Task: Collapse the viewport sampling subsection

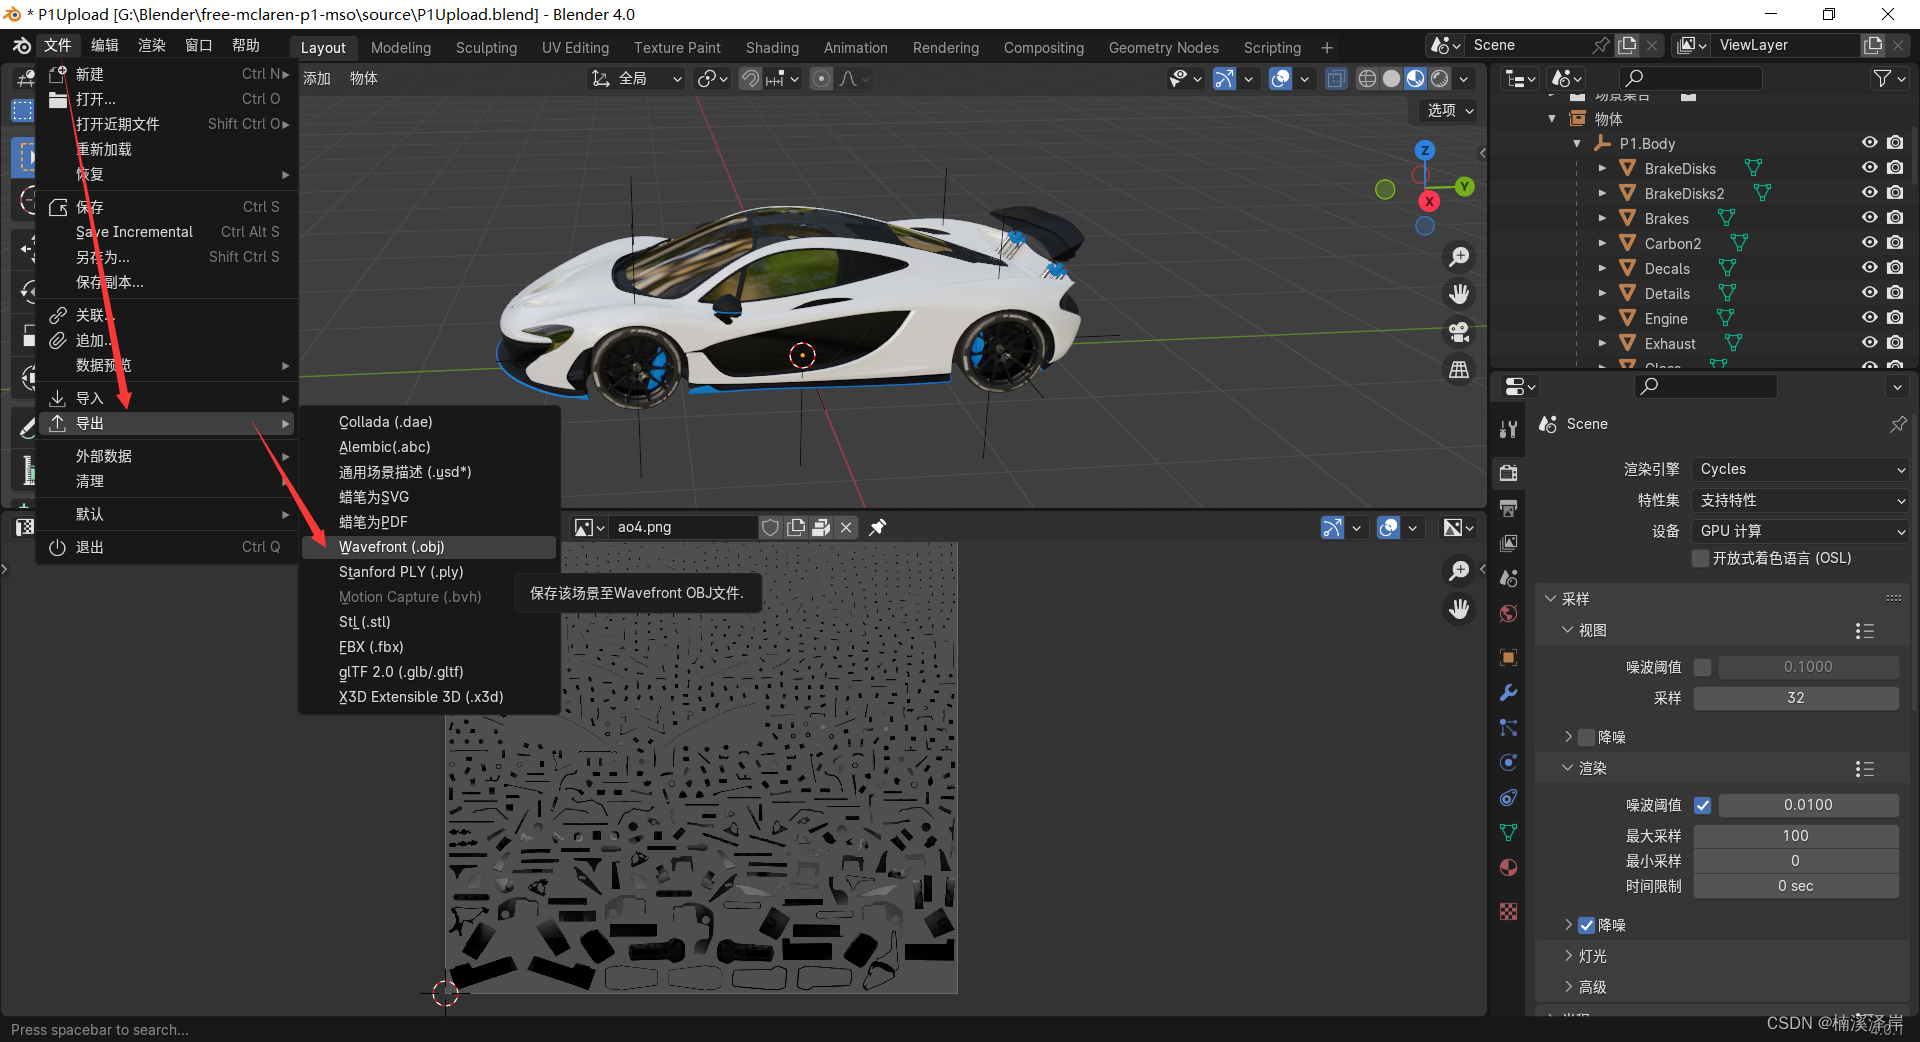Action: click(x=1569, y=630)
